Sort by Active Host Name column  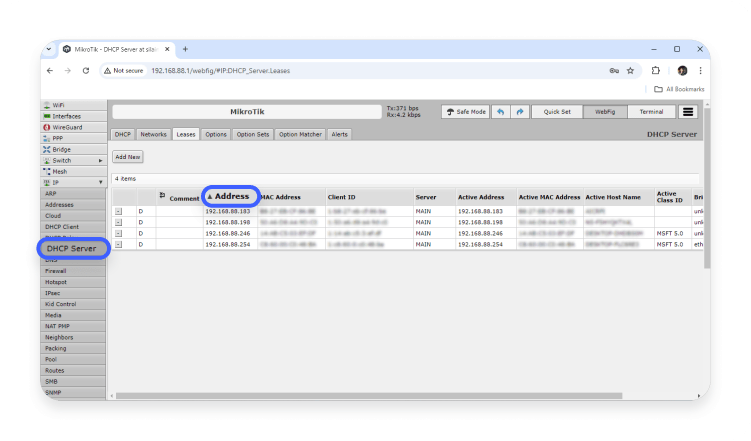613,197
